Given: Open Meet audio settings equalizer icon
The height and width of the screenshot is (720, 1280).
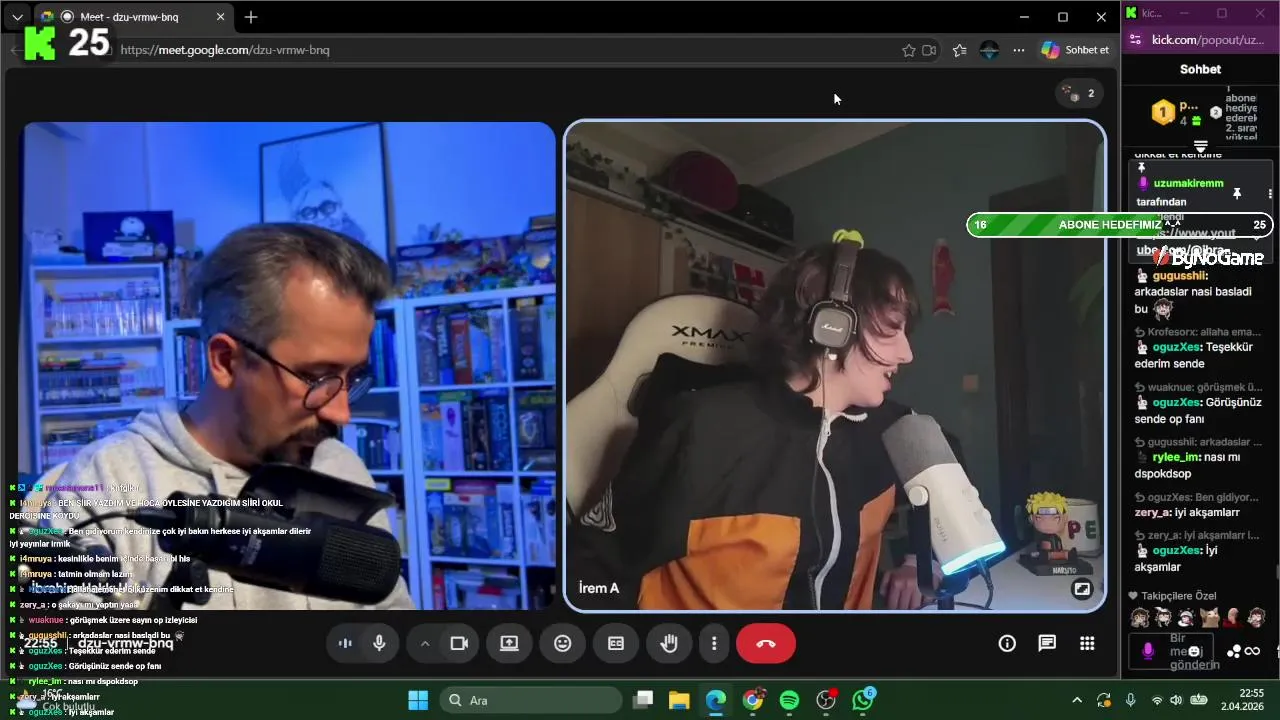Looking at the screenshot, I should point(345,644).
